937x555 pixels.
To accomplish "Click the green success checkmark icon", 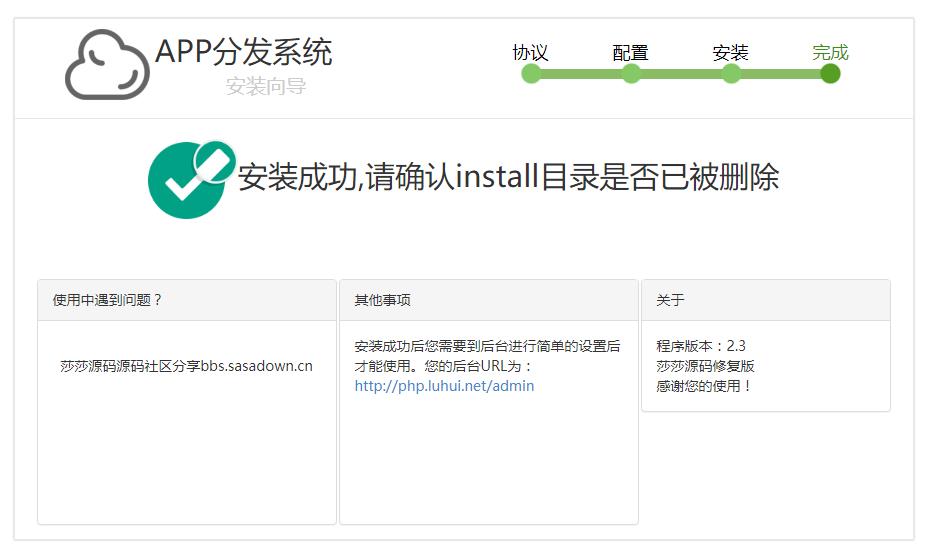I will (x=191, y=179).
